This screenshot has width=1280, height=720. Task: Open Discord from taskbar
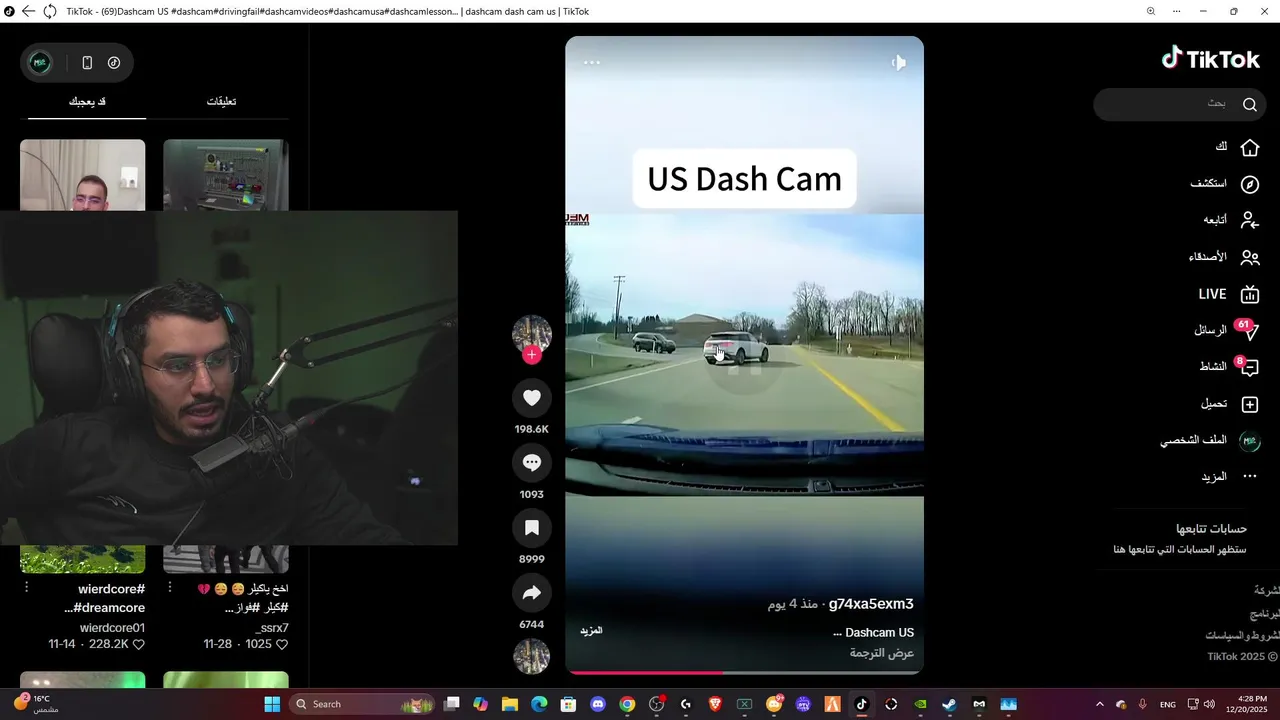[598, 704]
